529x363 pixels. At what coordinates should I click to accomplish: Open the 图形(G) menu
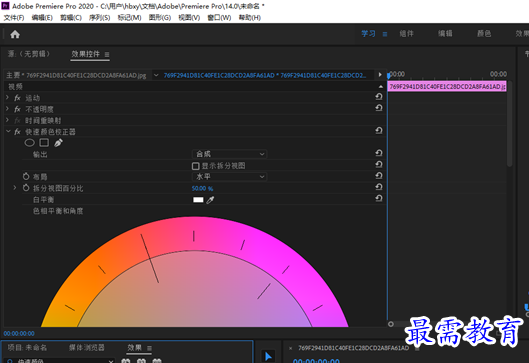pyautogui.click(x=160, y=18)
